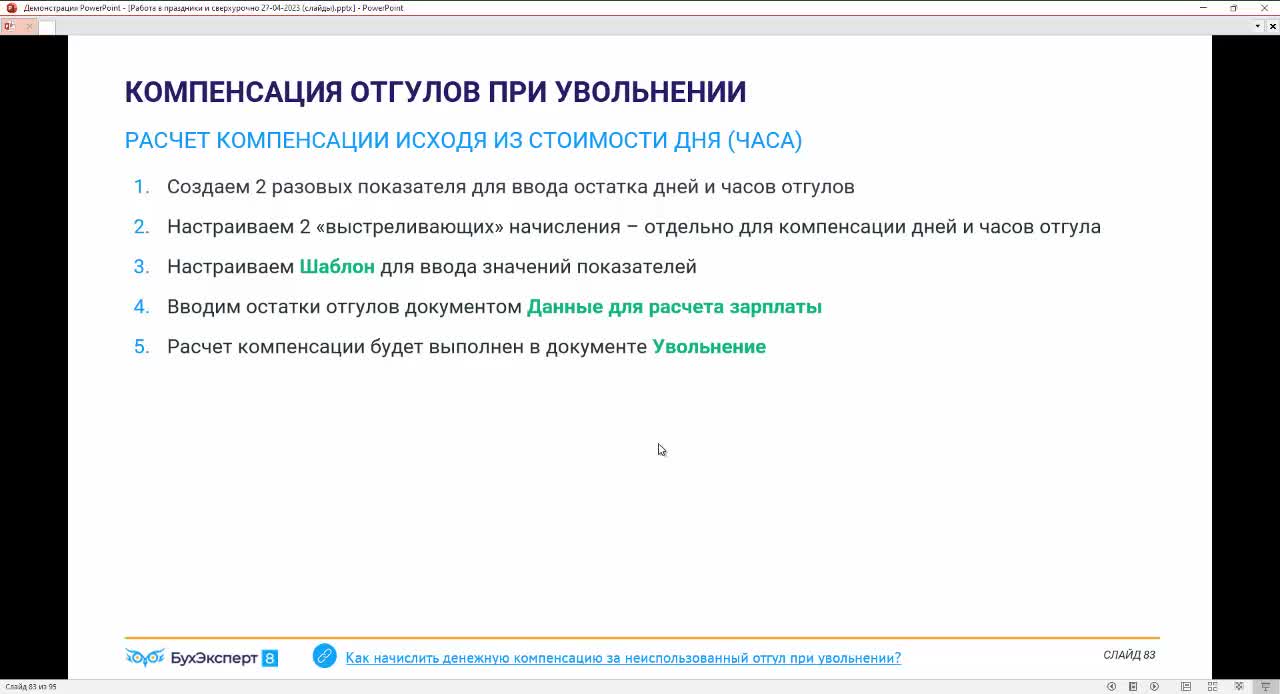Open link about compensation for unused отгул
Viewport: 1280px width, 694px height.
[x=623, y=658]
